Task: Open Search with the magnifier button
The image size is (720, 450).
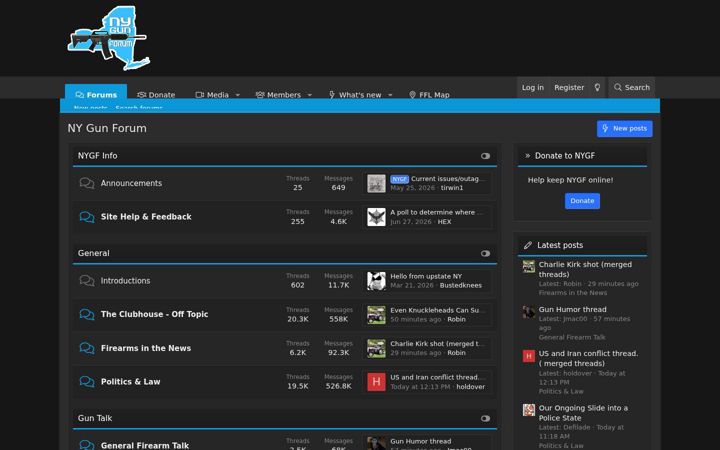Action: click(632, 87)
